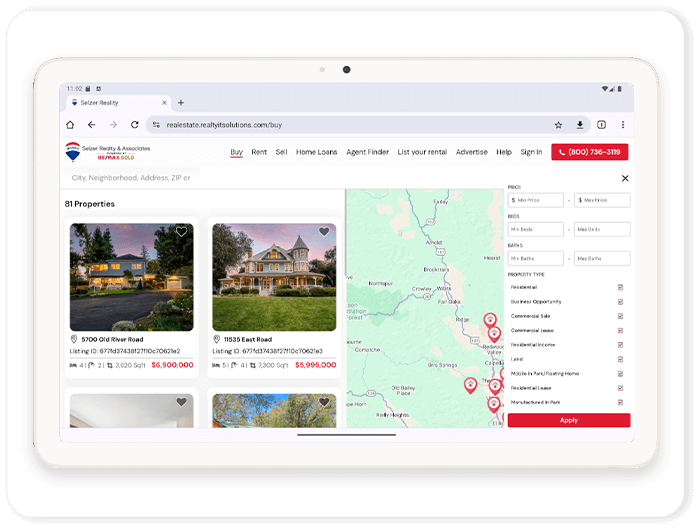The height and width of the screenshot is (530, 700).
Task: Bookmark this page with the star icon
Action: click(x=558, y=125)
